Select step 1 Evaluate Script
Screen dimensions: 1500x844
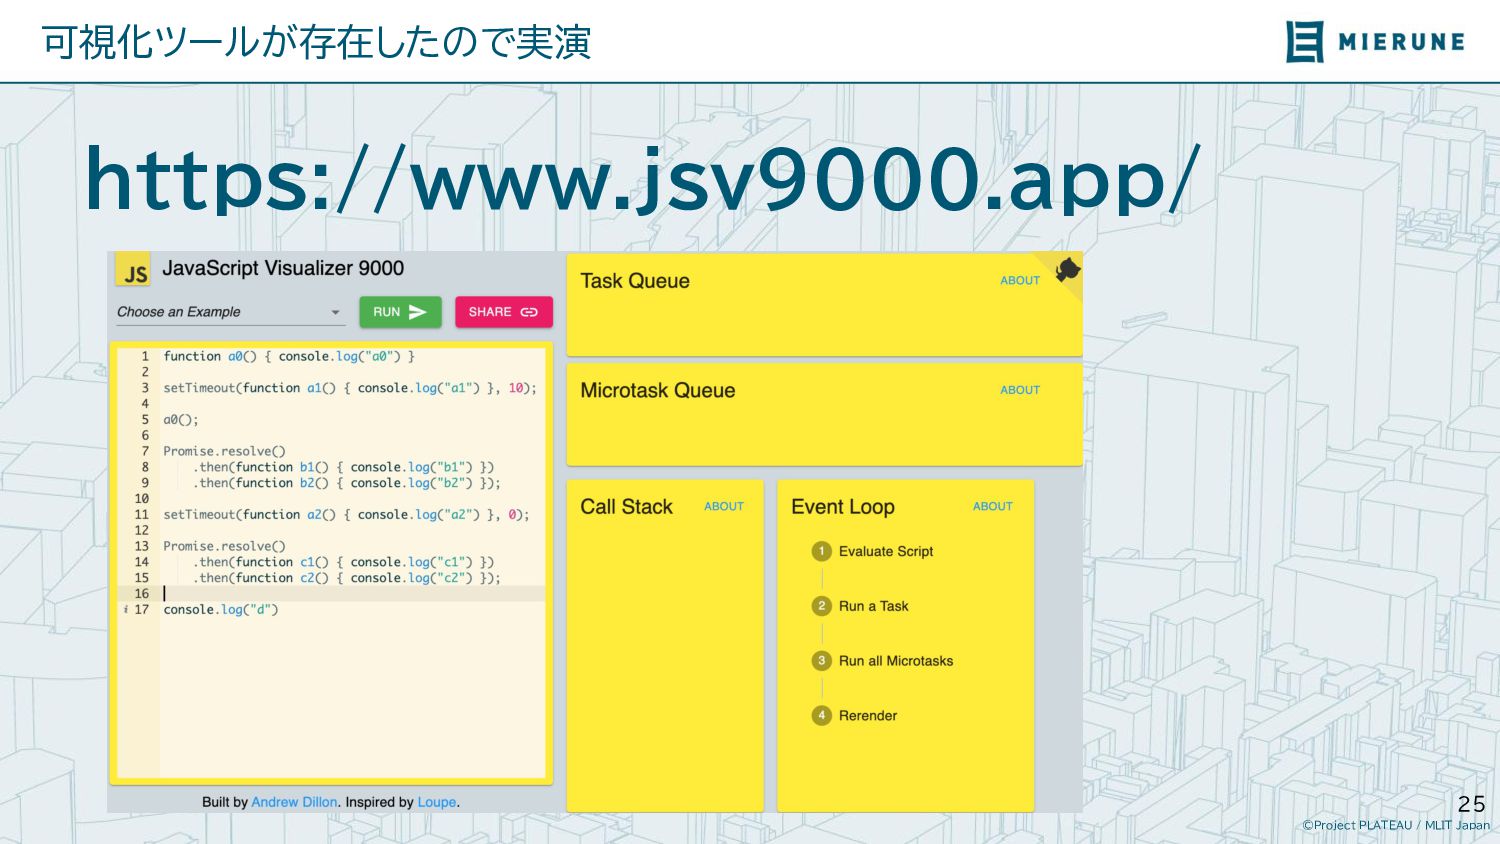873,551
